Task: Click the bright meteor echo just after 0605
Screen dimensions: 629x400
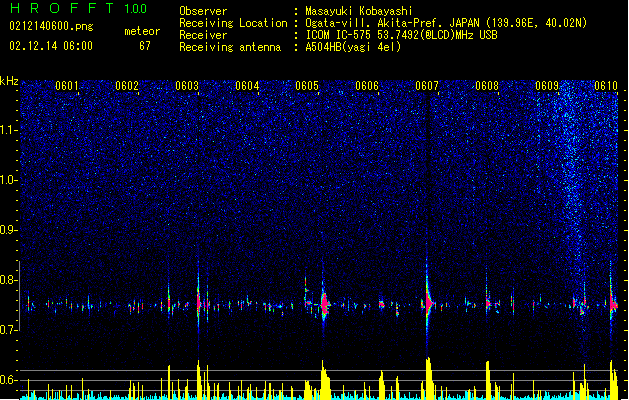Action: pos(324,304)
